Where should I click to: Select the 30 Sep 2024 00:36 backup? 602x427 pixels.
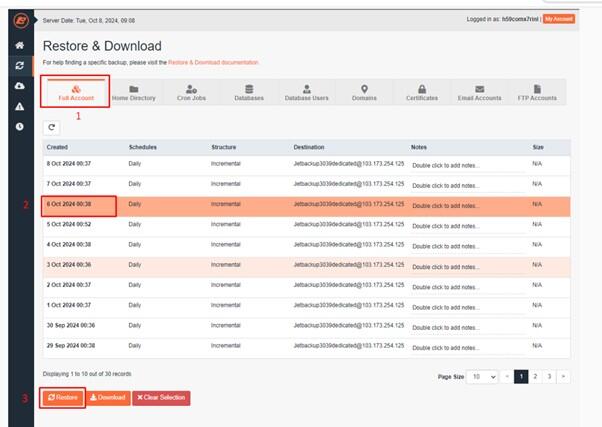click(x=306, y=328)
